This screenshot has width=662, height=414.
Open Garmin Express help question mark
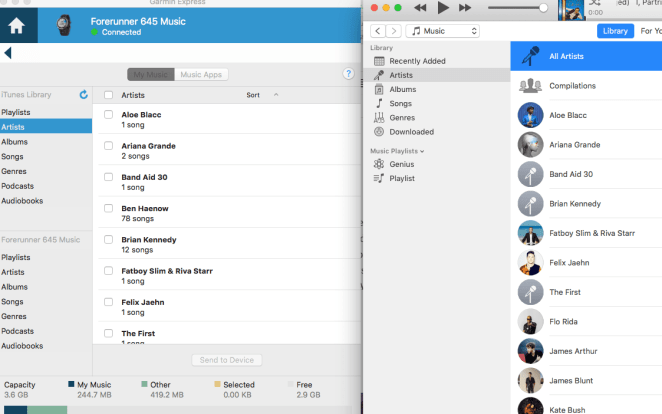tap(348, 74)
